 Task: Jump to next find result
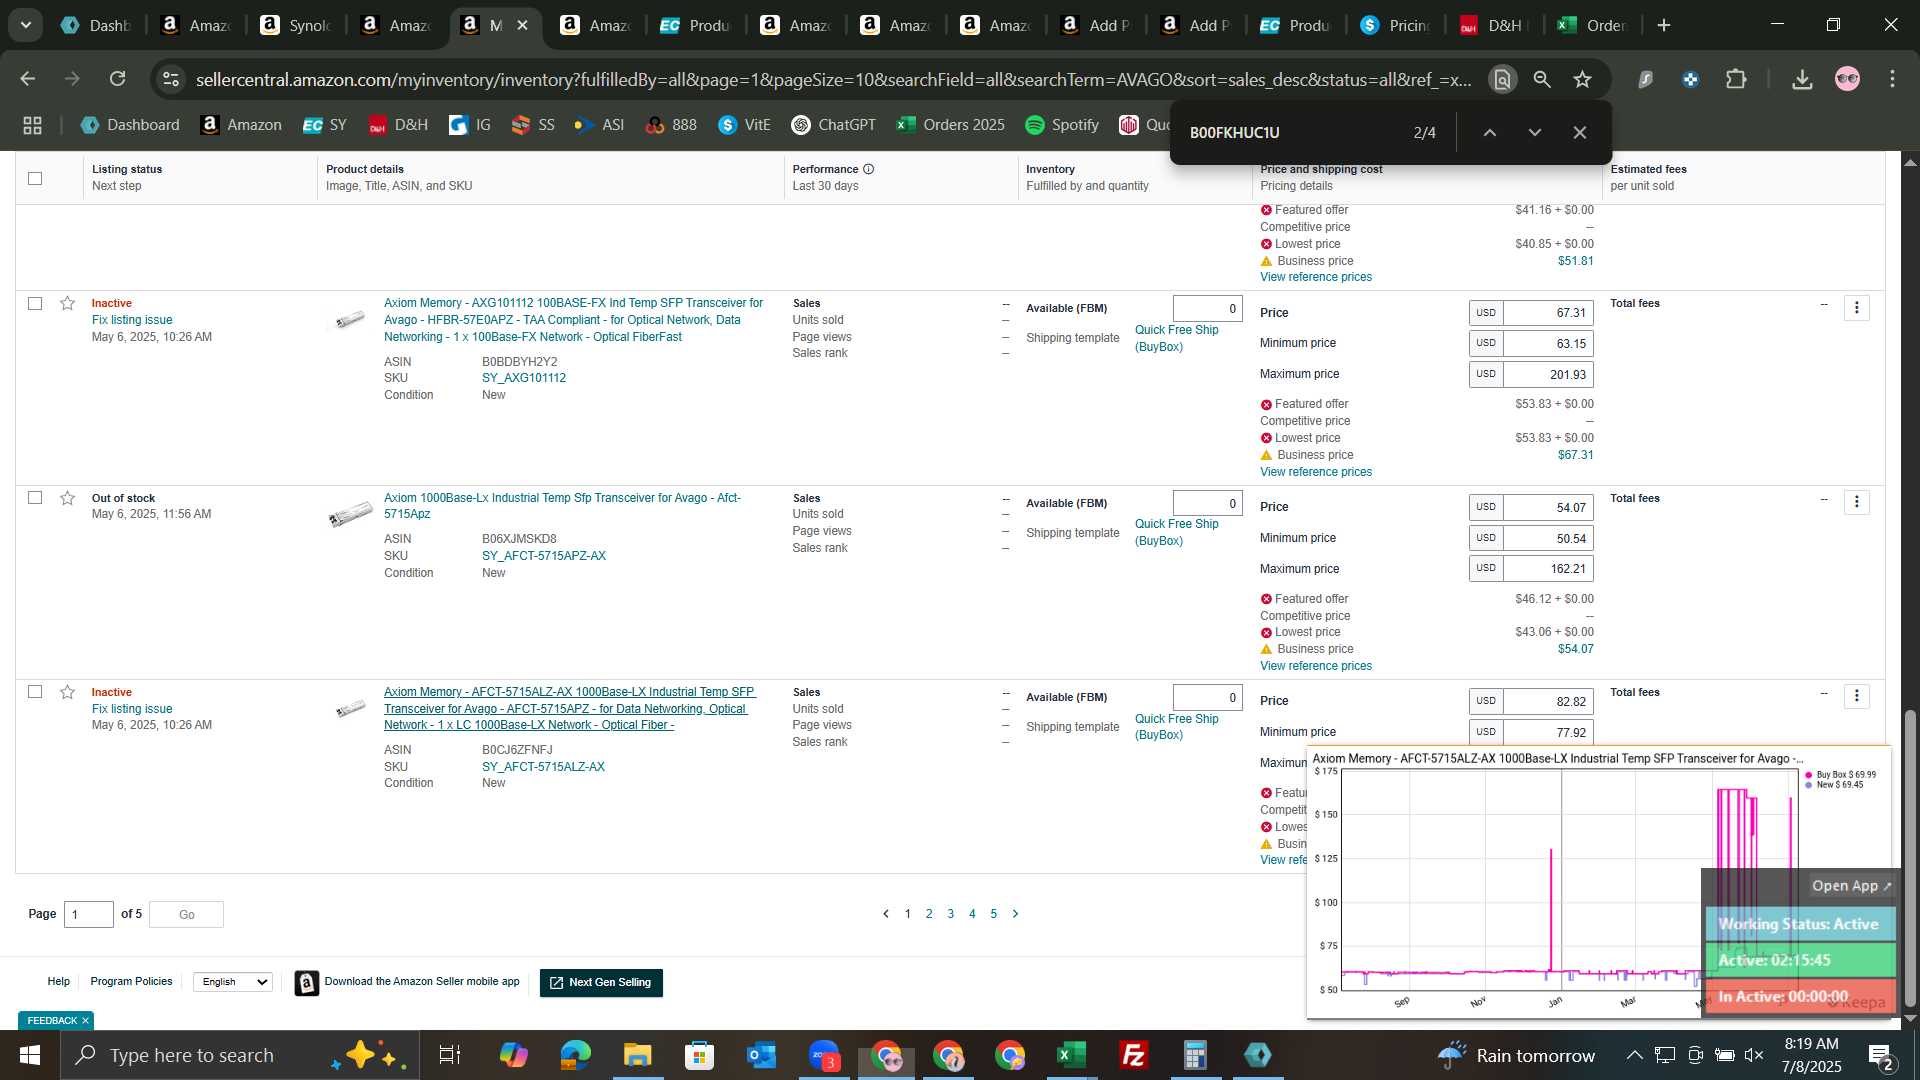1534,132
